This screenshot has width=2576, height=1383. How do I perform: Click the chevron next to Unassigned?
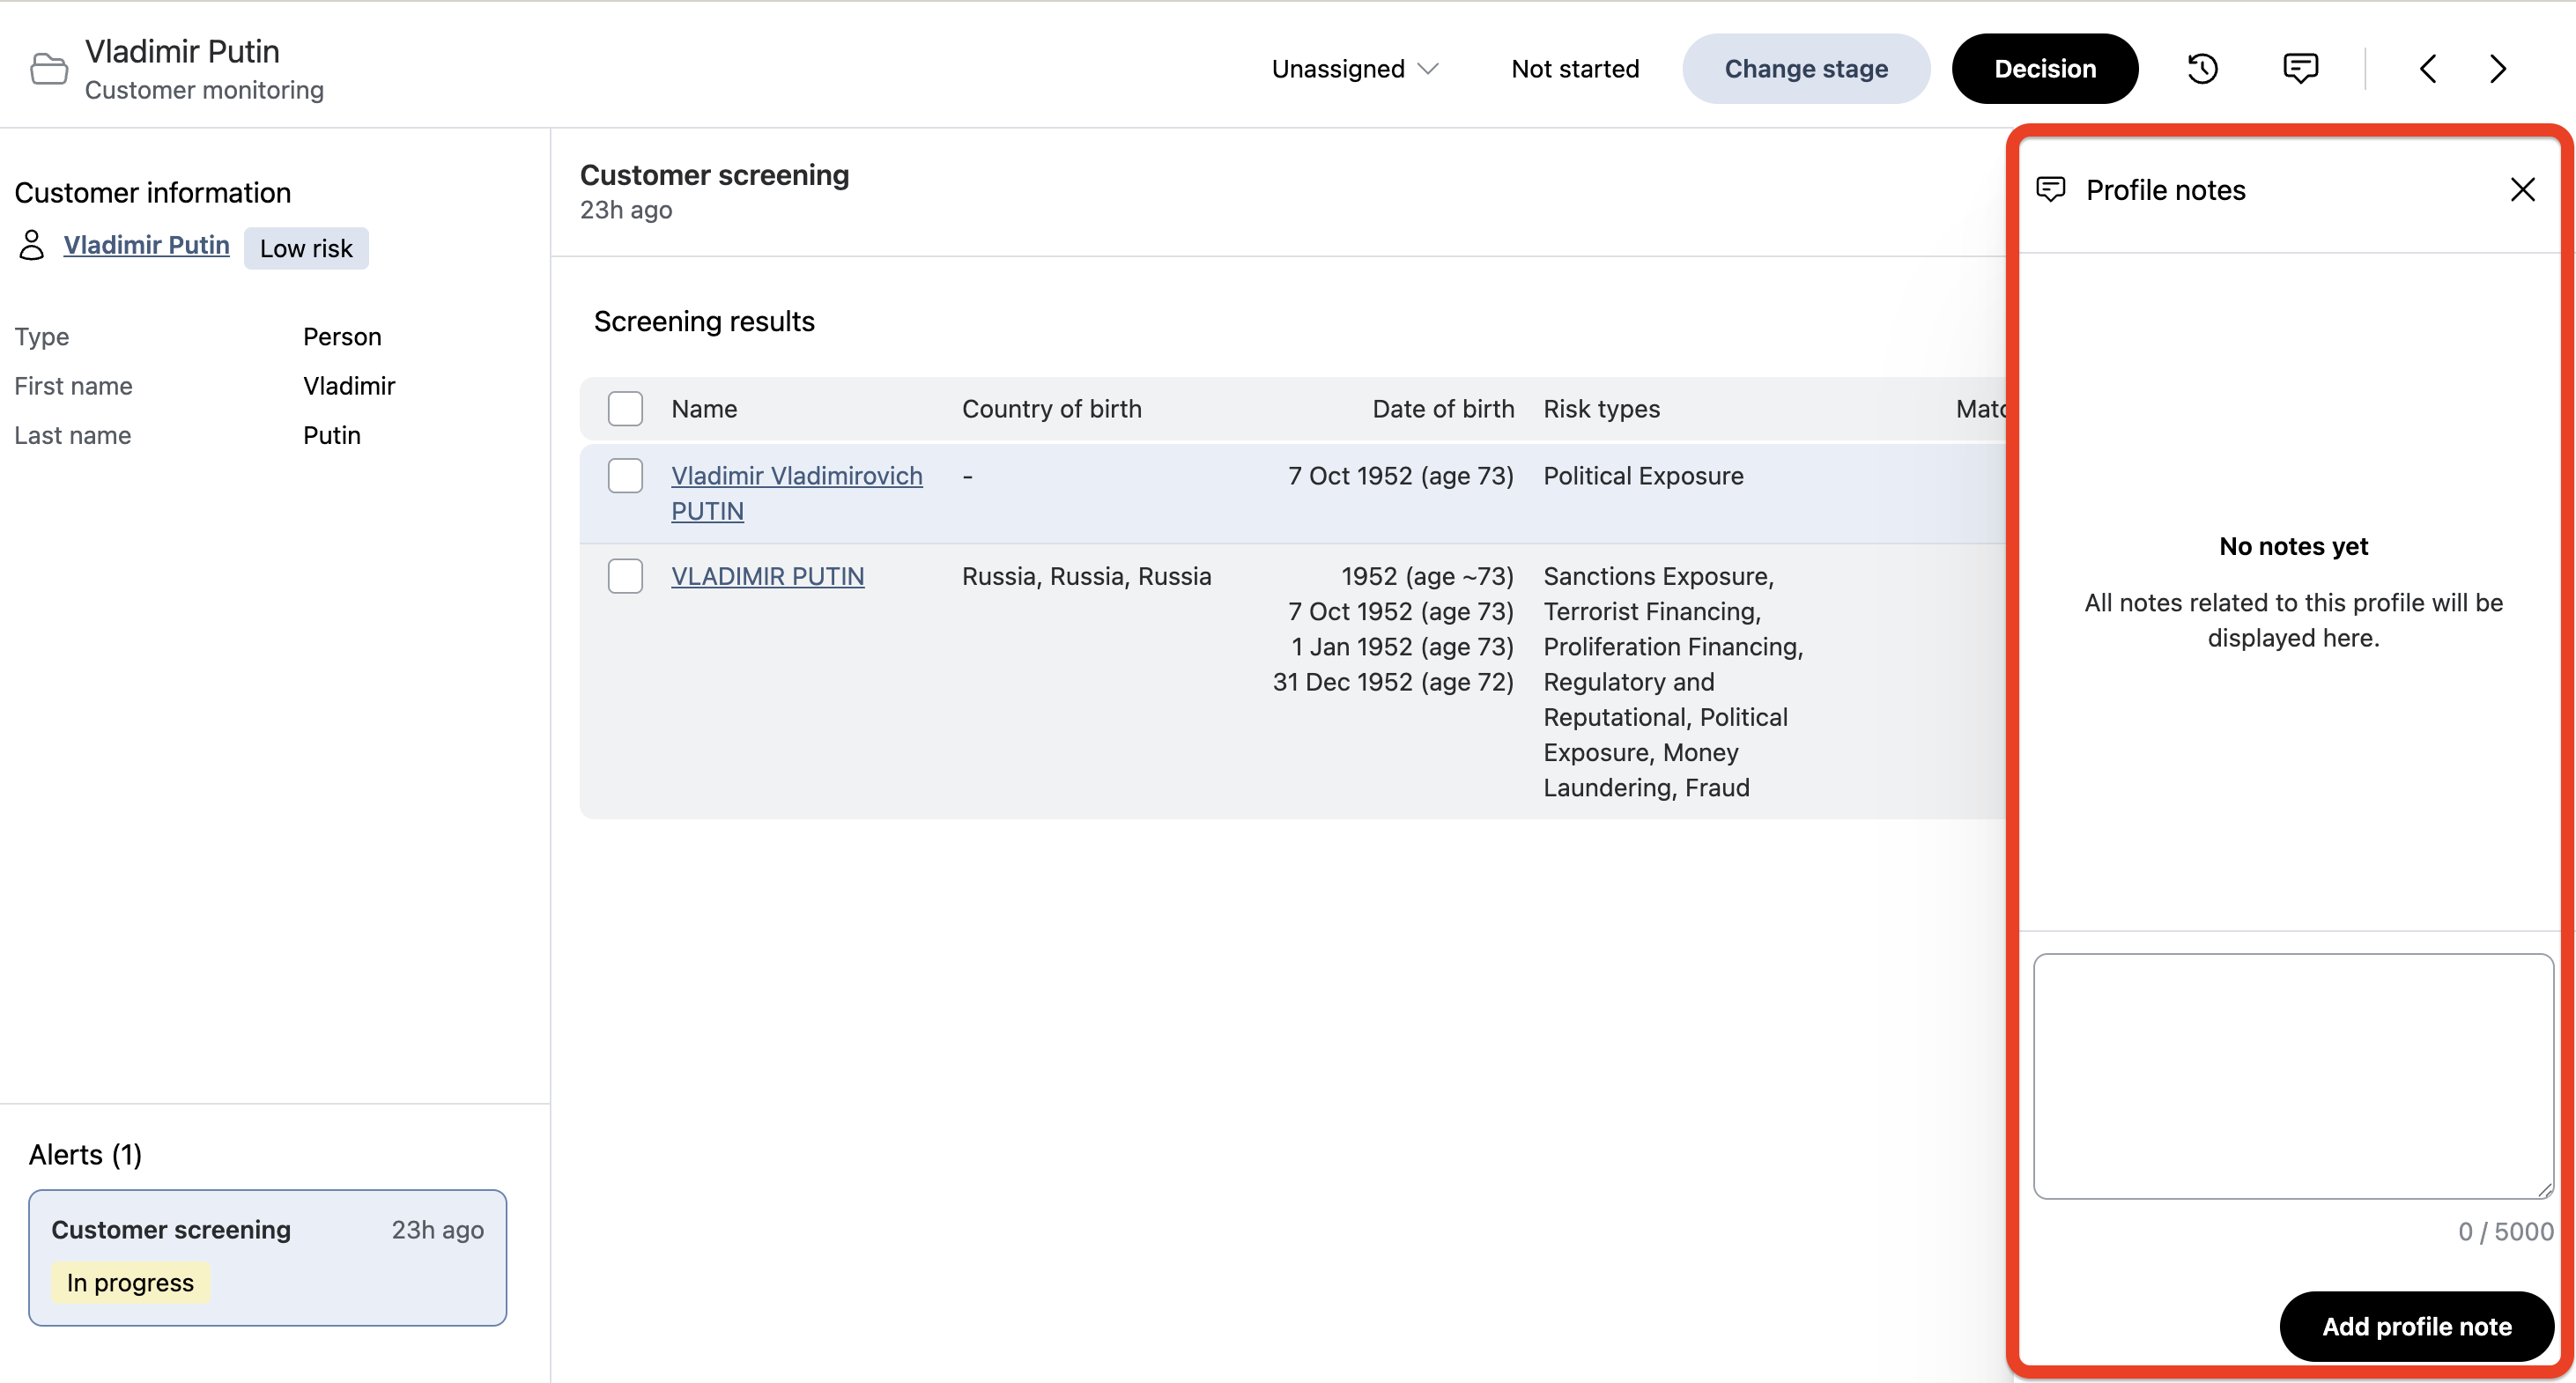[1428, 69]
